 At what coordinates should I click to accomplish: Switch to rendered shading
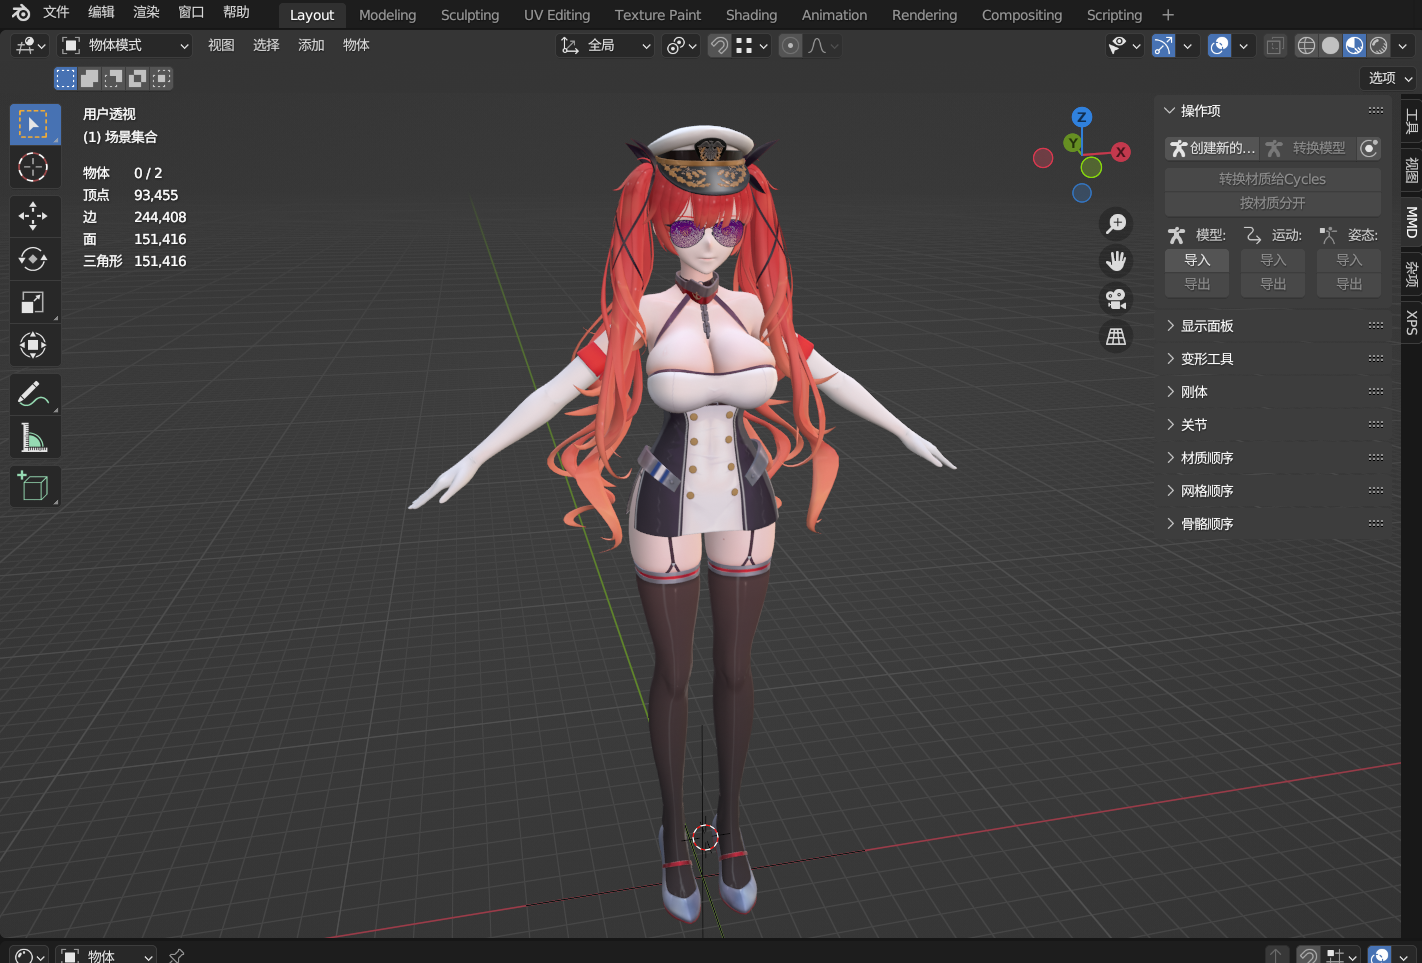[1378, 46]
